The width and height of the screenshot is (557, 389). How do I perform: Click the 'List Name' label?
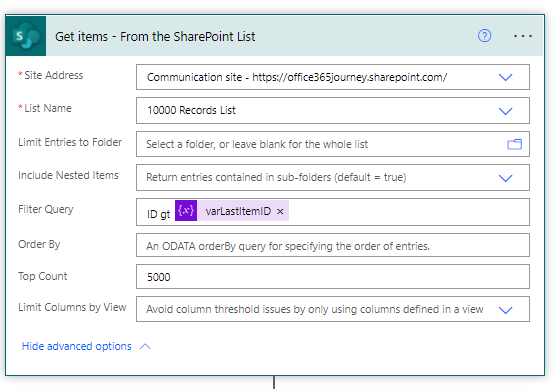click(x=48, y=108)
